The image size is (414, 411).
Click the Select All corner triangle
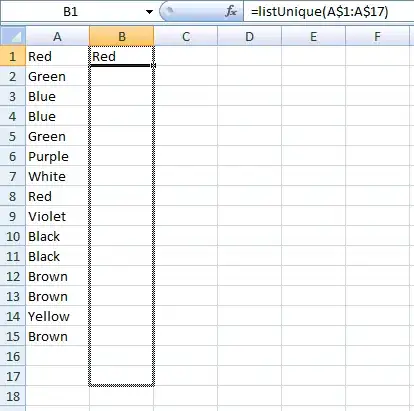point(13,36)
